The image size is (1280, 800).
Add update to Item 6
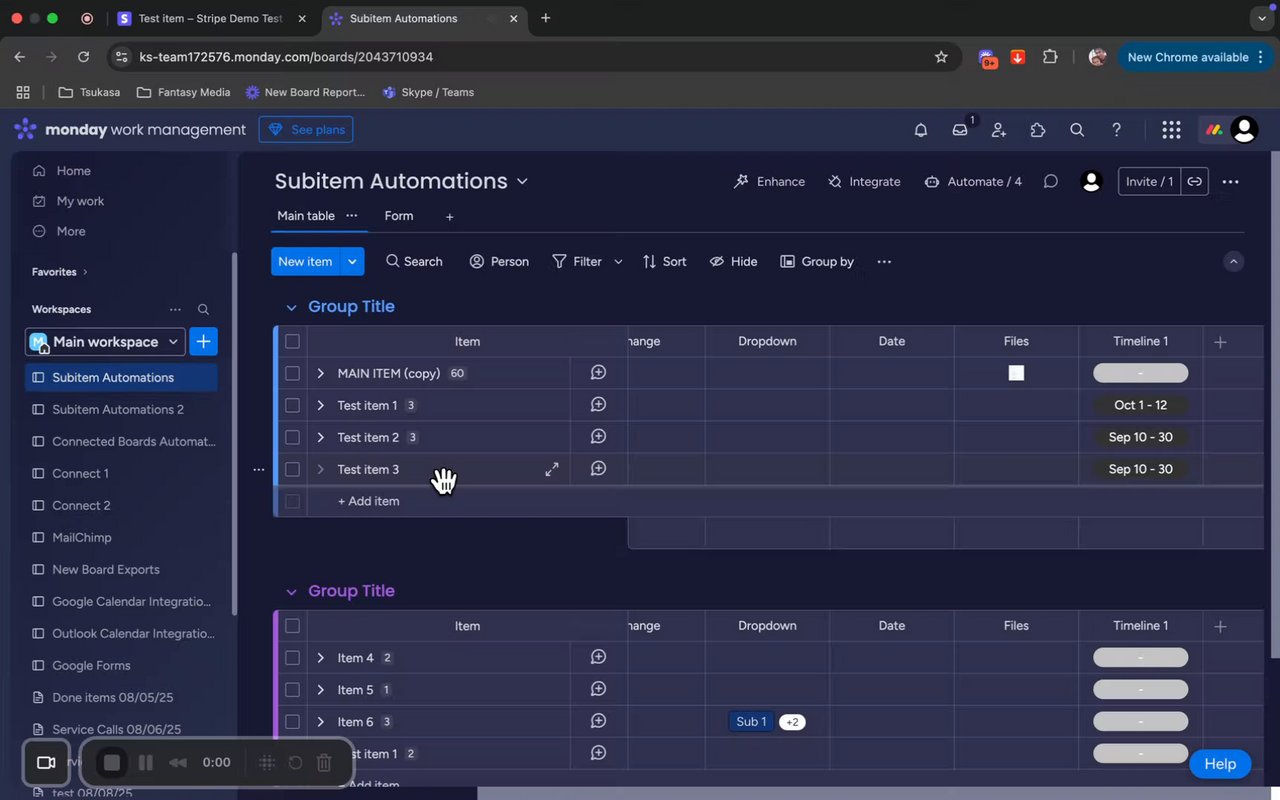coord(598,721)
